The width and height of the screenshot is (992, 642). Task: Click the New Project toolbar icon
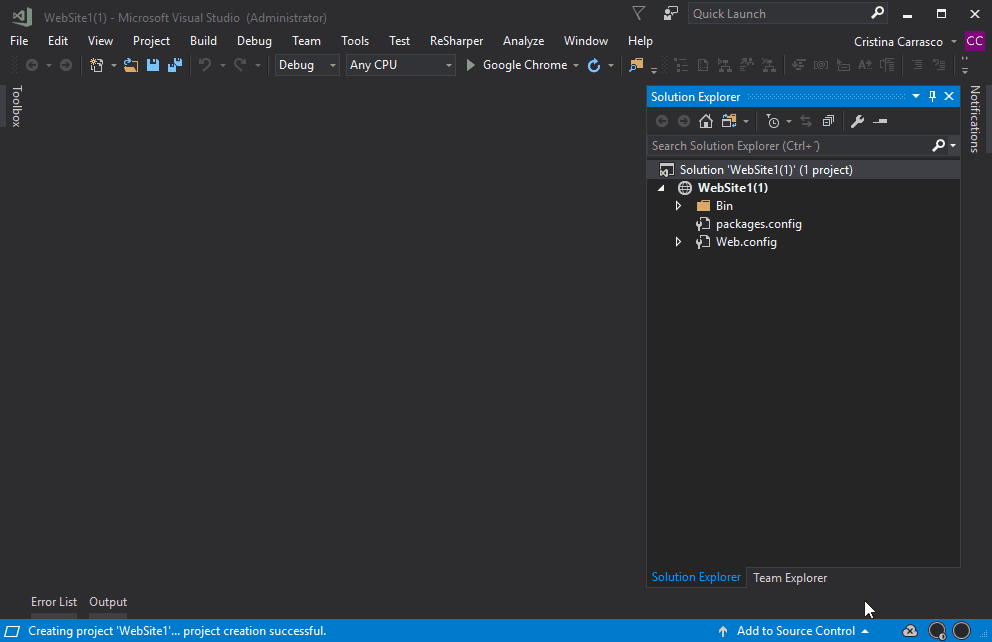point(96,64)
